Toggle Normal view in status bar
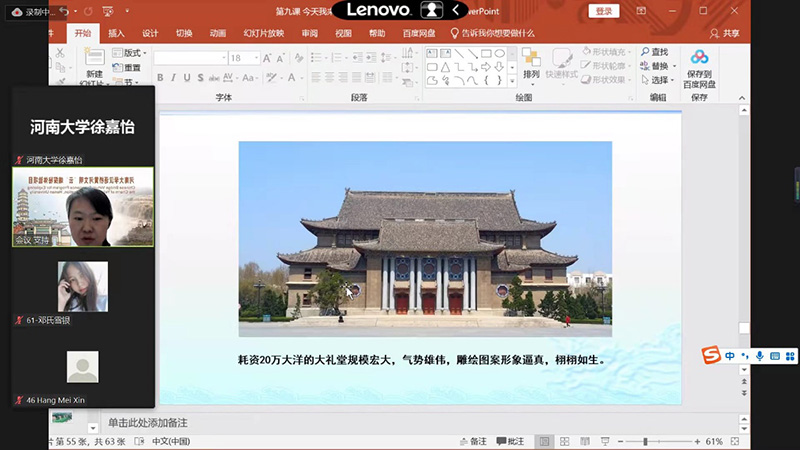 coord(544,441)
